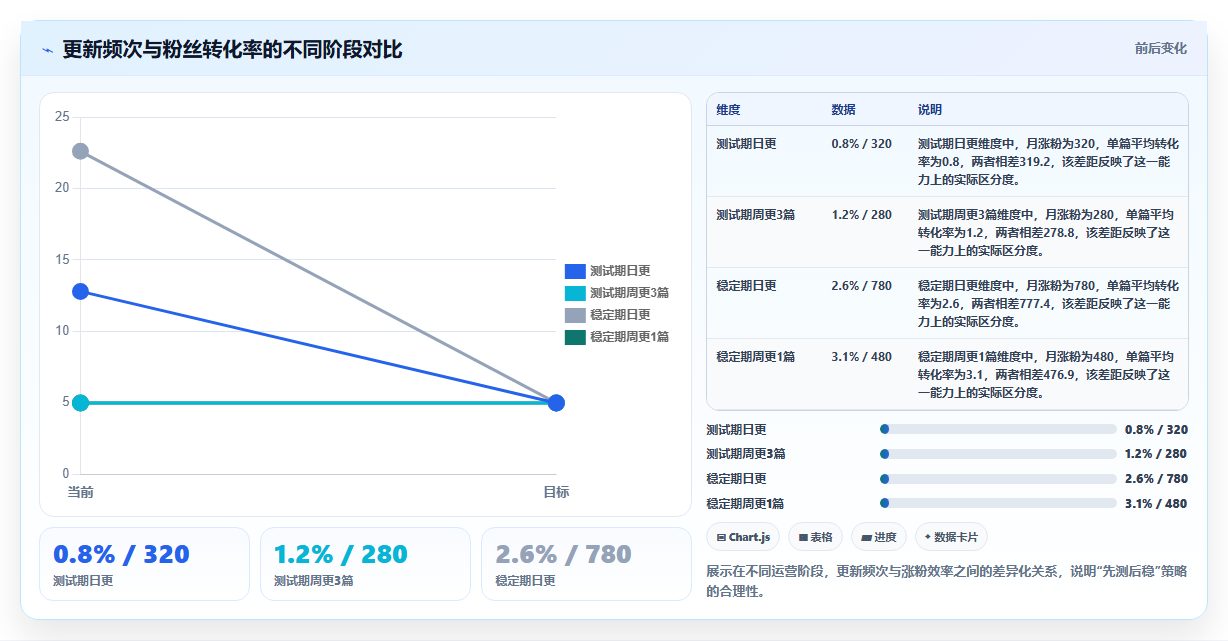The width and height of the screenshot is (1228, 641).
Task: Click the description mentioning 相差278.8
Action: coord(1048,232)
